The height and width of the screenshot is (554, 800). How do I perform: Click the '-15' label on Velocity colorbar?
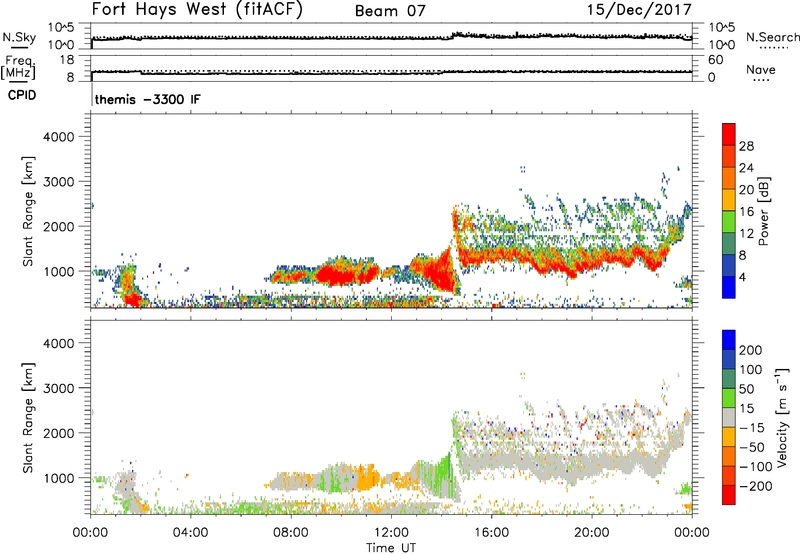752,428
